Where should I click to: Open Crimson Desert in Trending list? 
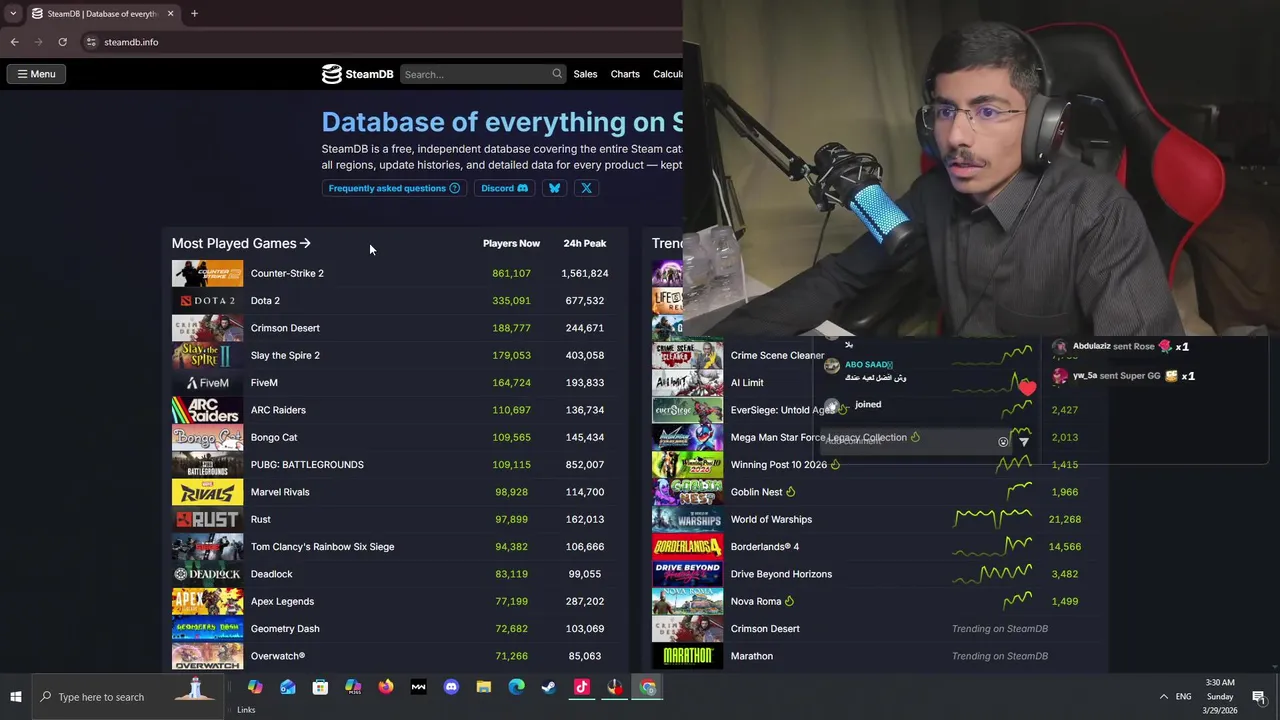(765, 628)
